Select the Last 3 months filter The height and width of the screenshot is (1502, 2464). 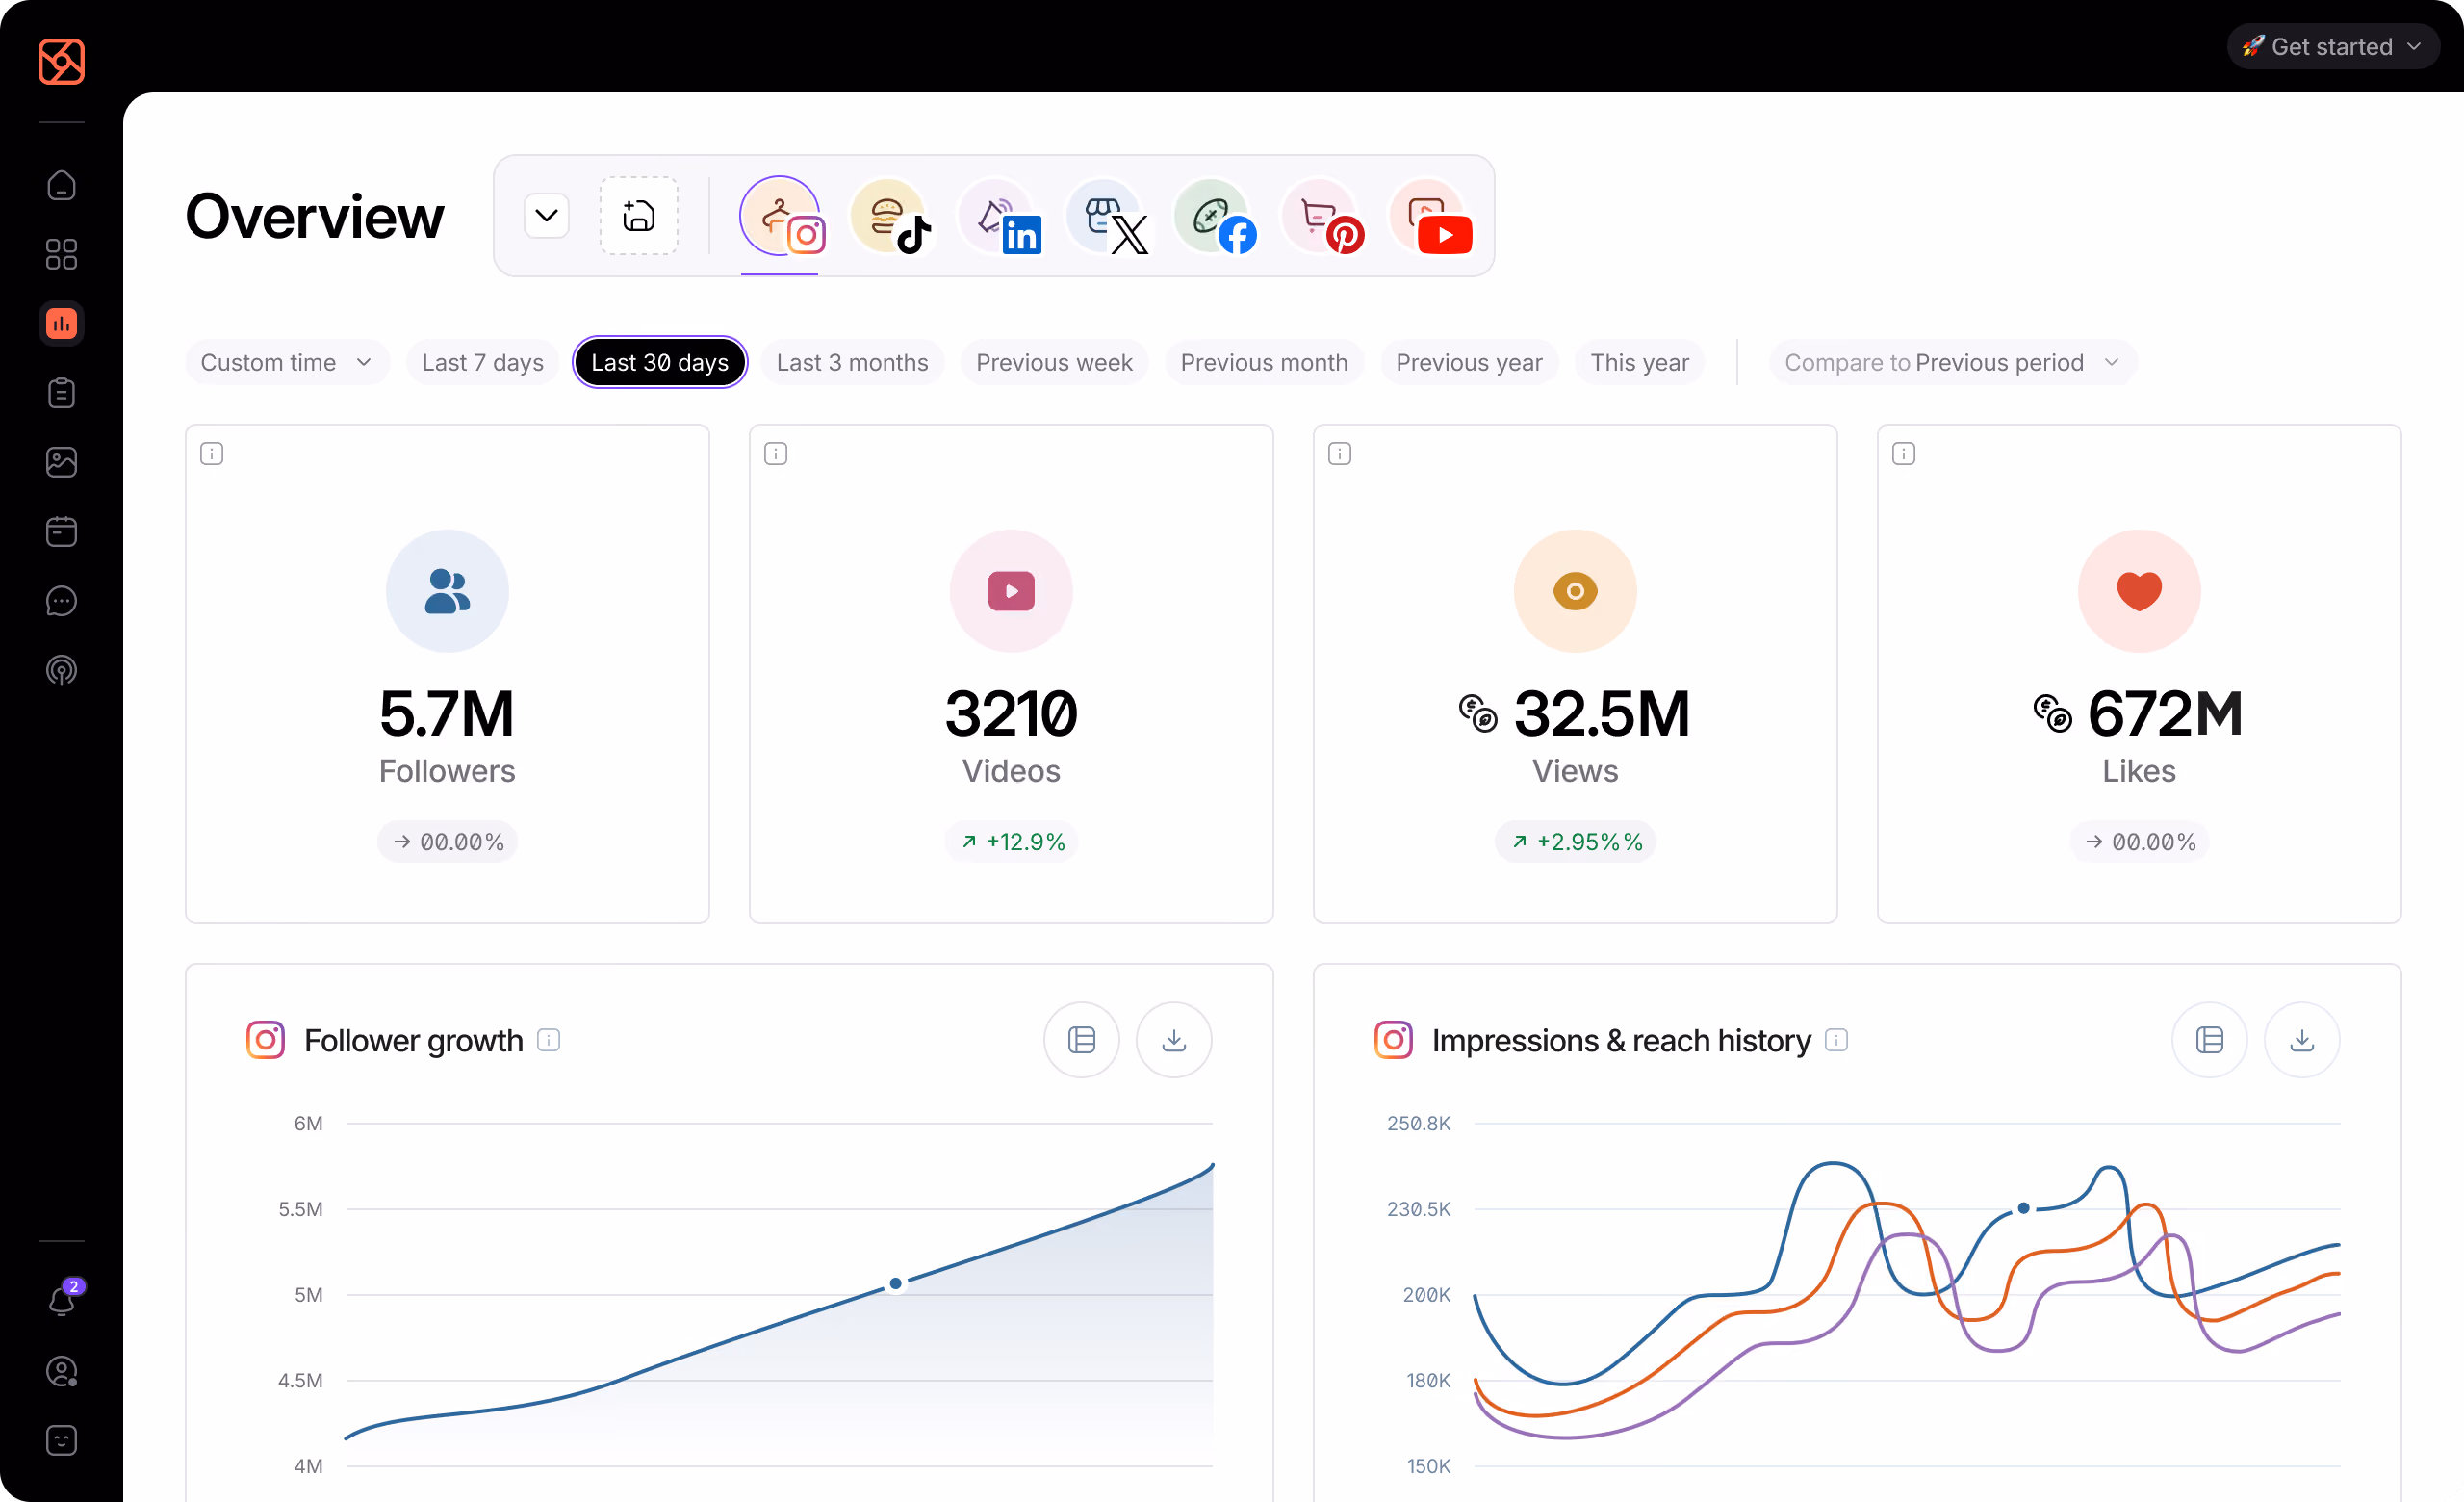(x=852, y=362)
